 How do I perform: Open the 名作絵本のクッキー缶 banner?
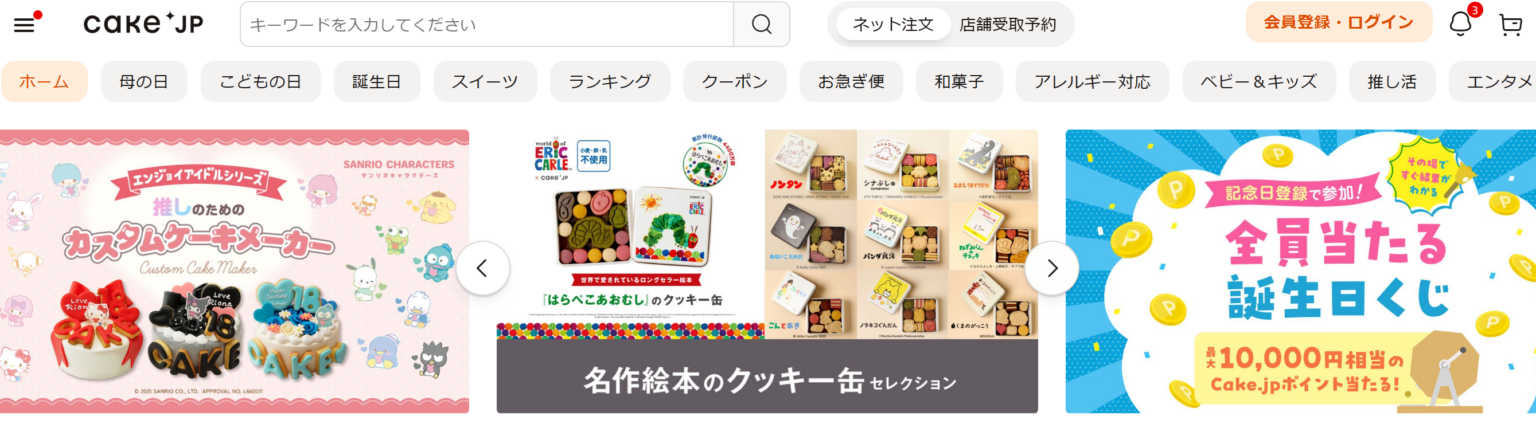click(767, 271)
